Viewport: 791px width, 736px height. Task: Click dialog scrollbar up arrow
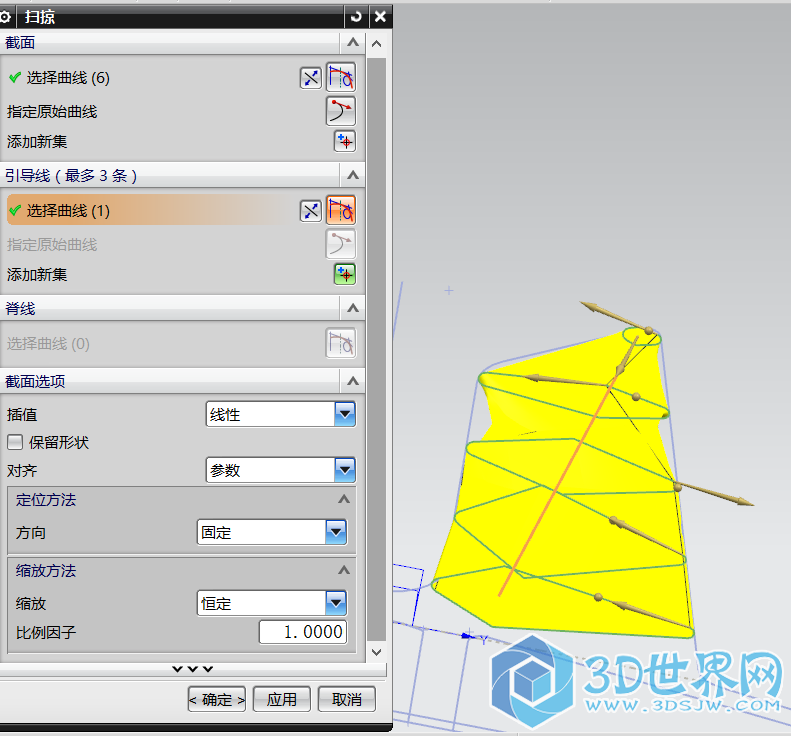pos(376,44)
